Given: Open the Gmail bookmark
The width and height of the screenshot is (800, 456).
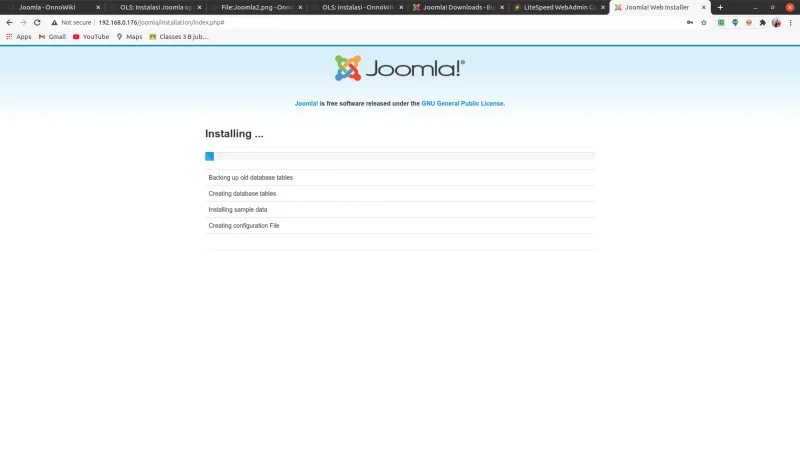Looking at the screenshot, I should coord(52,37).
